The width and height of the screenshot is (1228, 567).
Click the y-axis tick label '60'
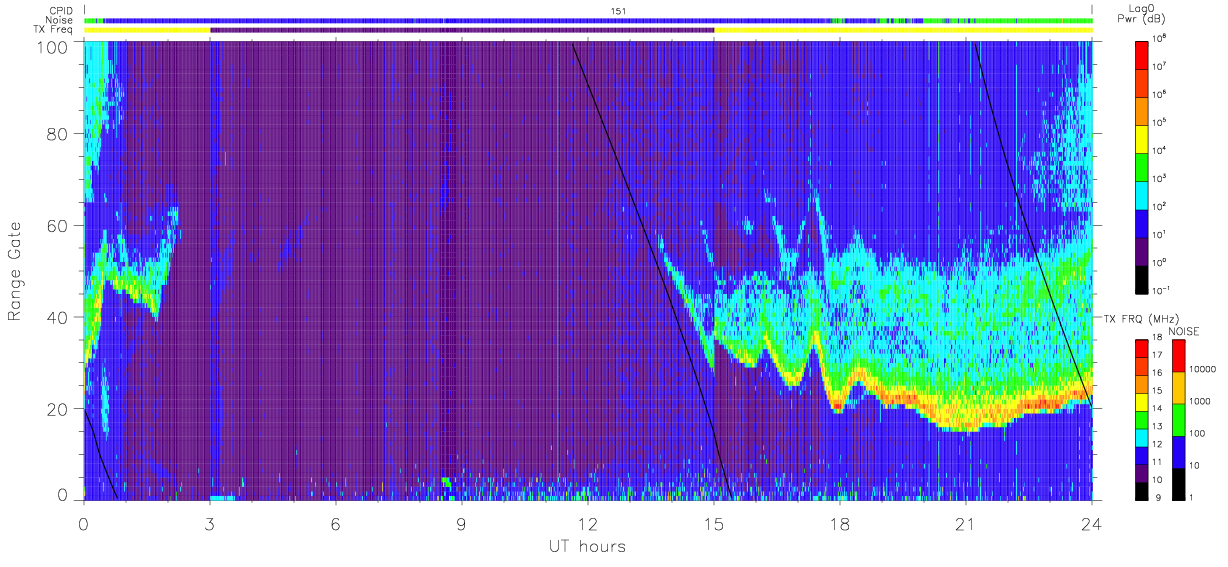pyautogui.click(x=57, y=226)
